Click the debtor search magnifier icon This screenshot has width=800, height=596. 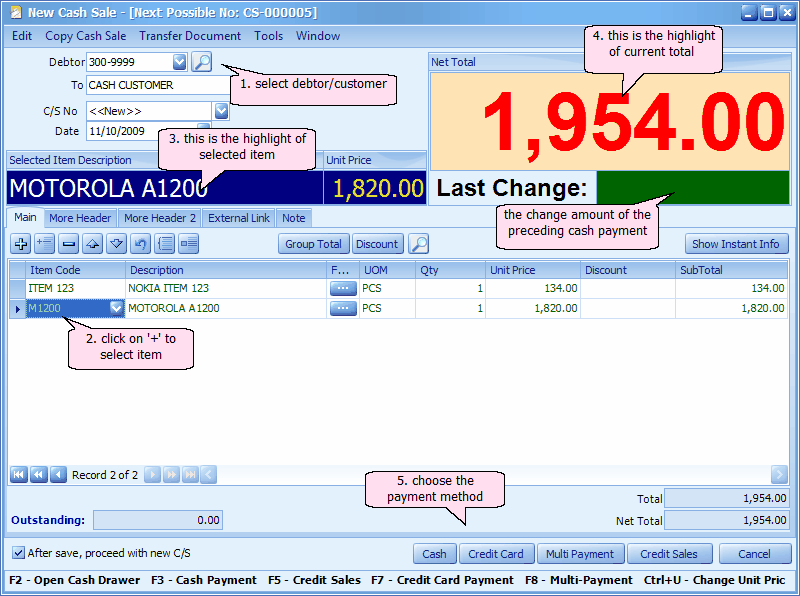(202, 62)
